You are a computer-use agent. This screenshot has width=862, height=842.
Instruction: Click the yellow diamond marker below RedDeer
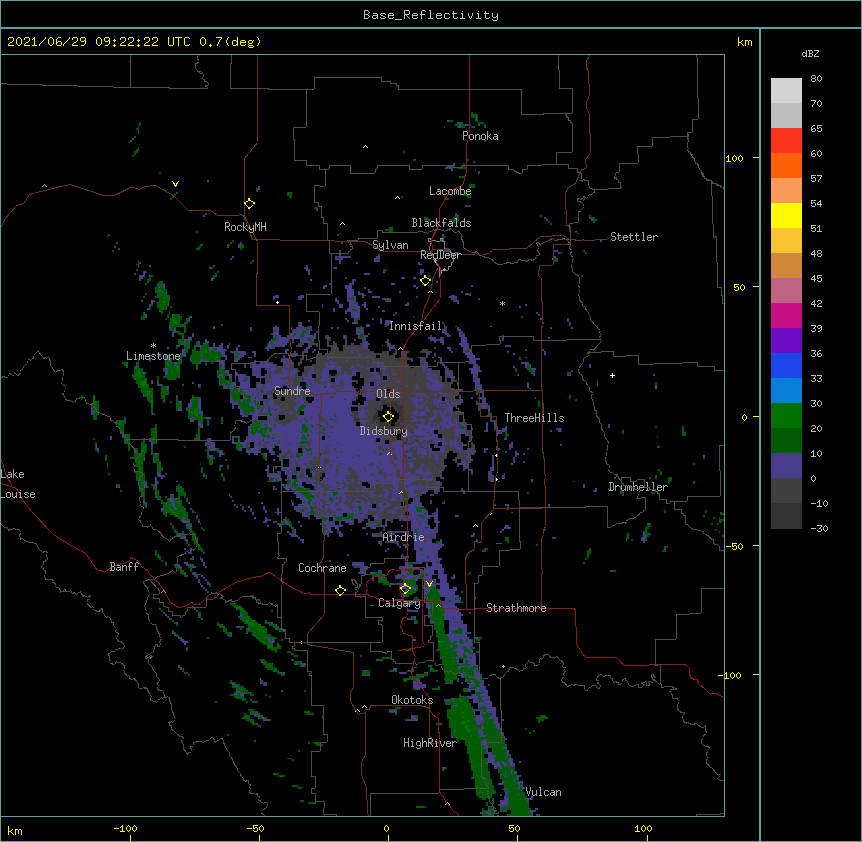[x=425, y=280]
